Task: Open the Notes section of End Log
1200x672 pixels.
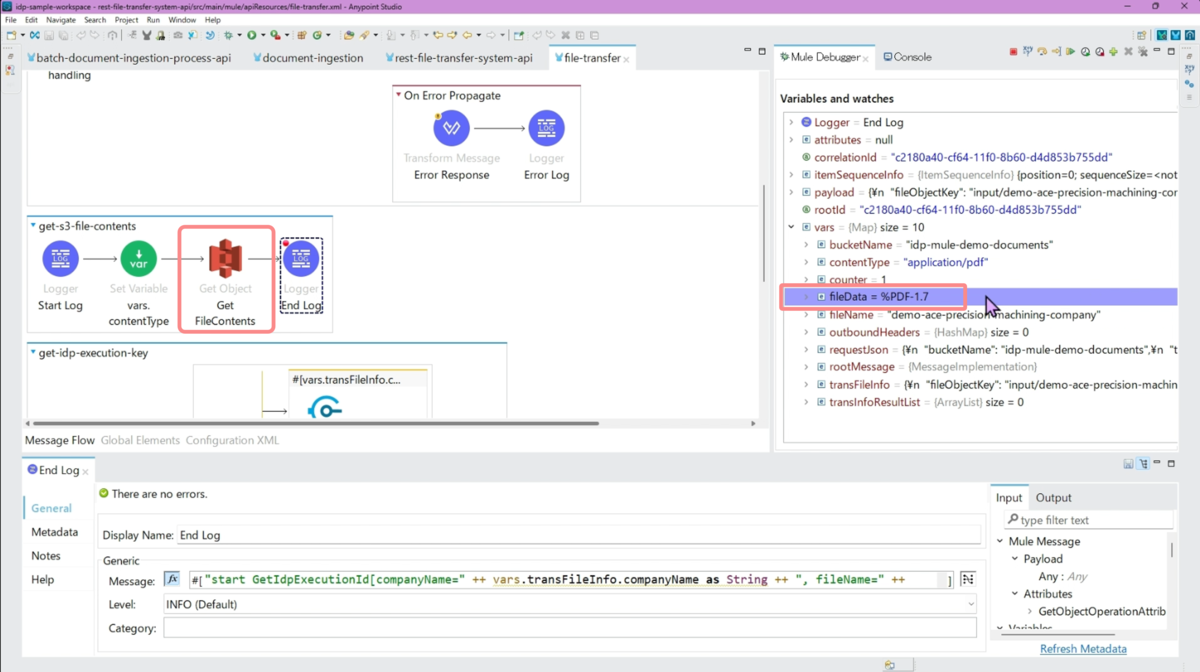Action: [x=46, y=556]
